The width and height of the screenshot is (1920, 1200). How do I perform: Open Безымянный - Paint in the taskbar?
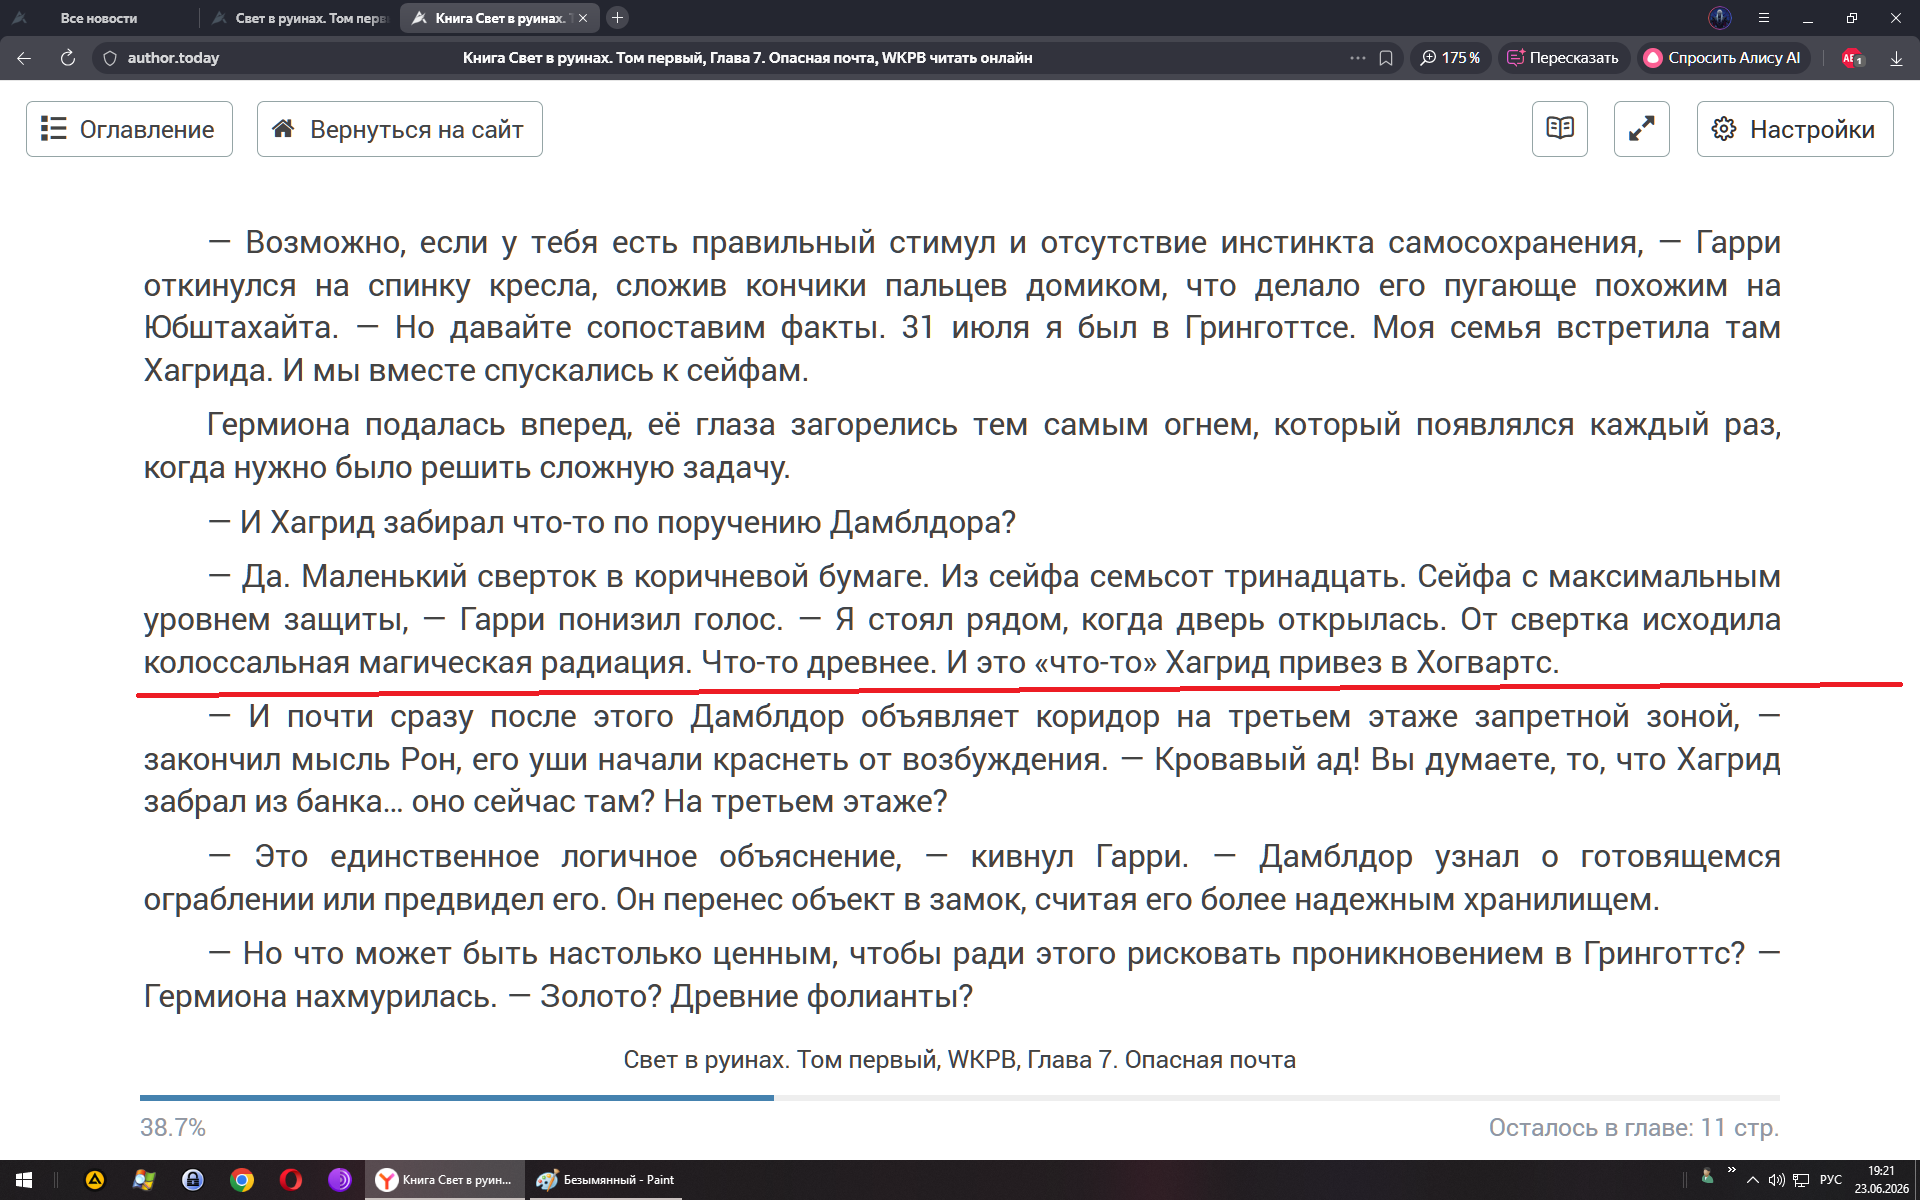(606, 1180)
